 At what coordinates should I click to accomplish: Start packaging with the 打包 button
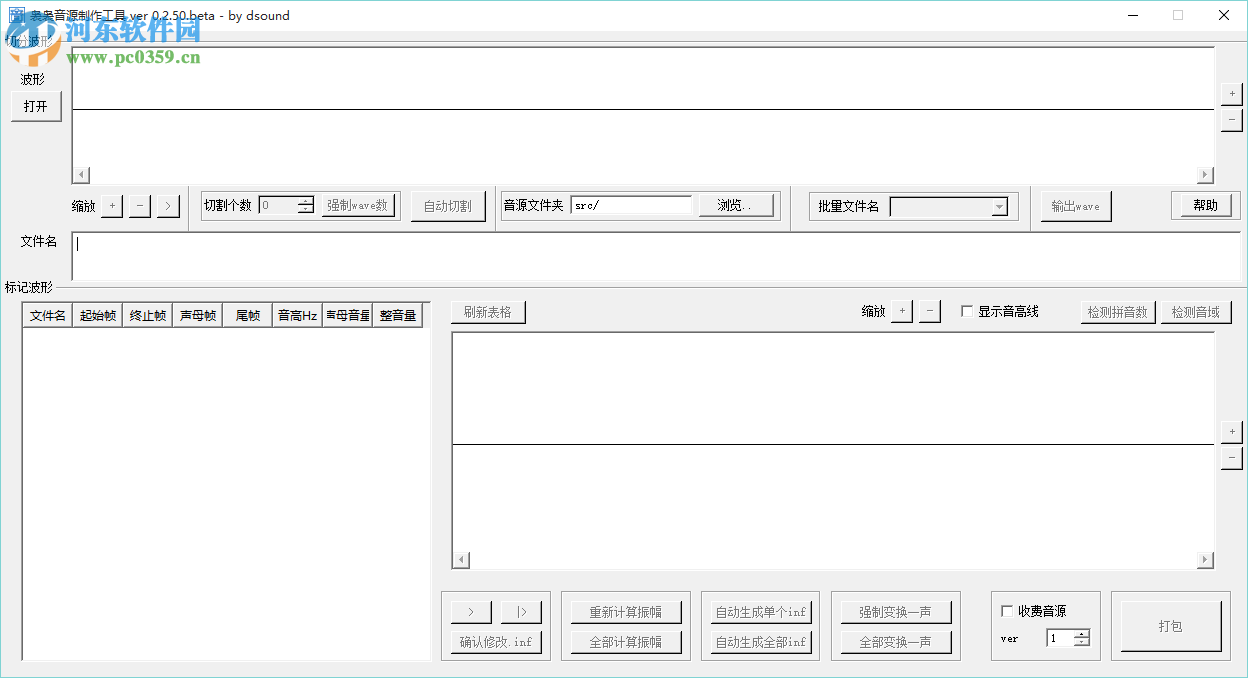pyautogui.click(x=1170, y=625)
